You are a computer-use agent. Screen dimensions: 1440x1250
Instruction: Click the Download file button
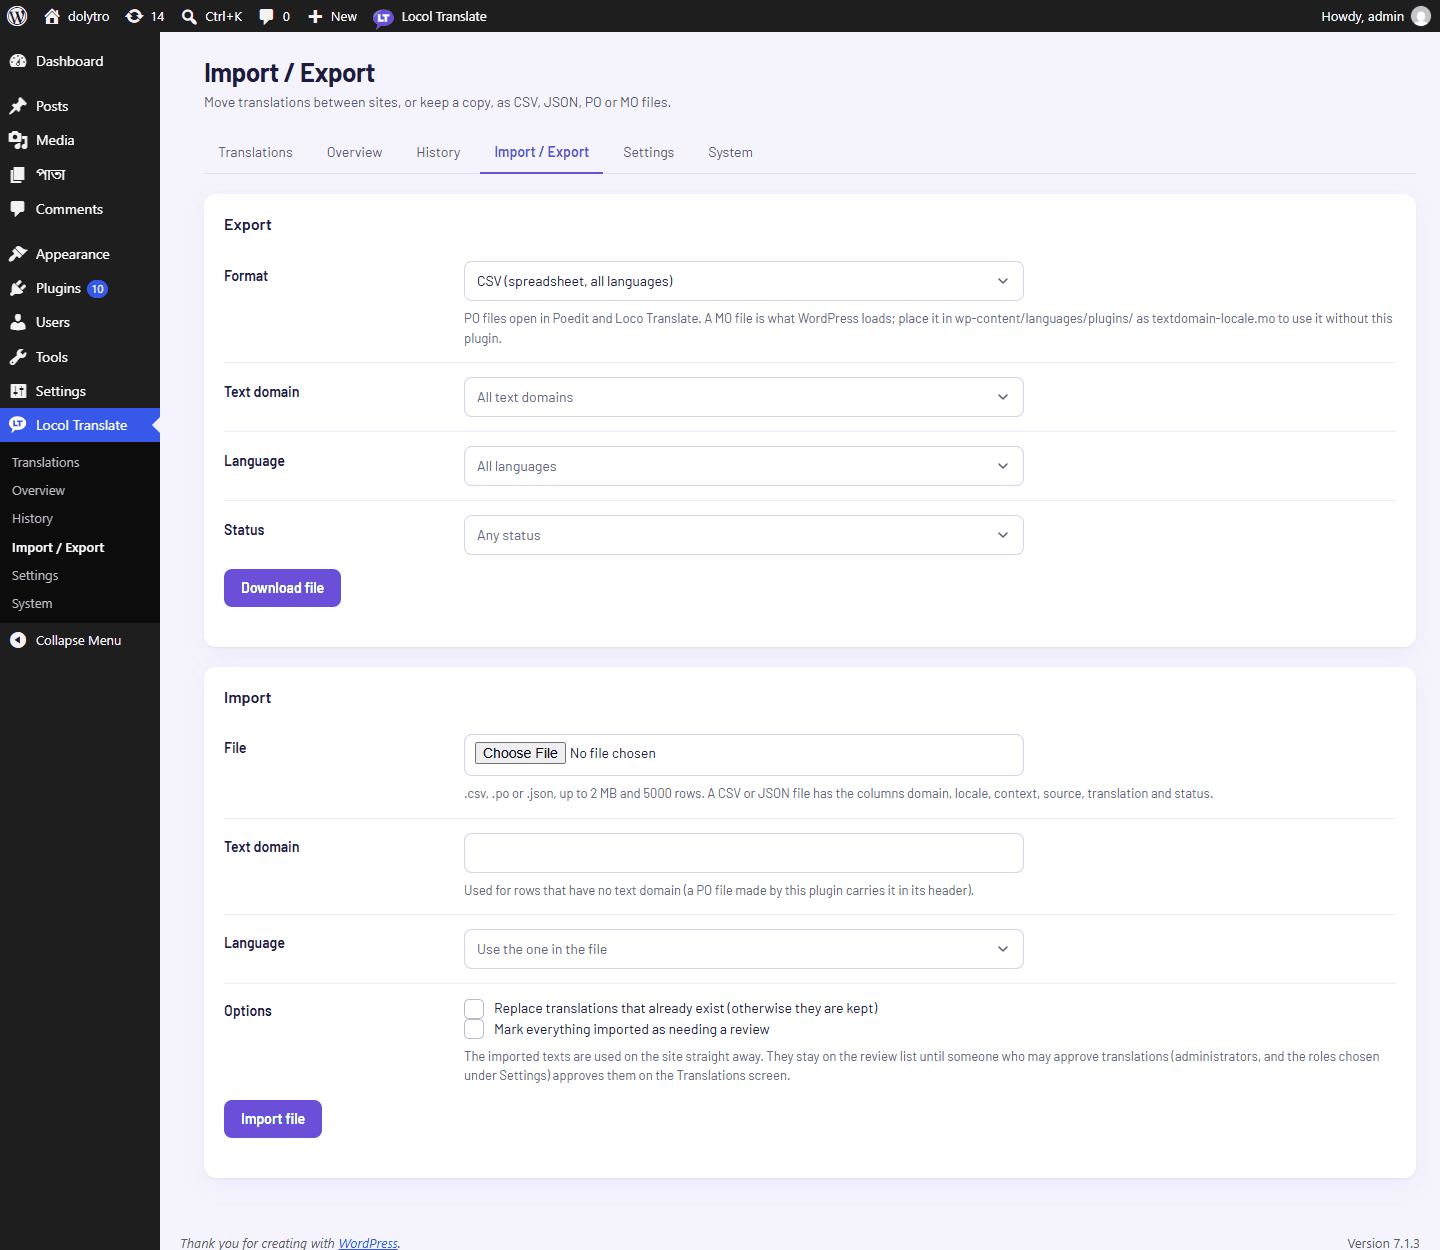point(282,588)
